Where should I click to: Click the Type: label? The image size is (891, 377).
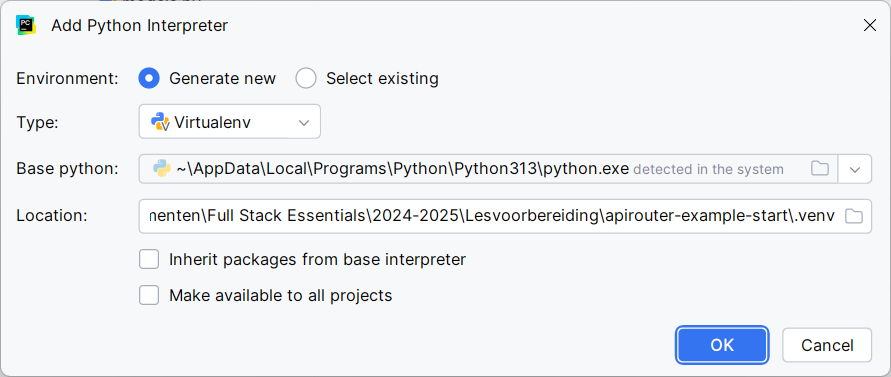point(38,122)
